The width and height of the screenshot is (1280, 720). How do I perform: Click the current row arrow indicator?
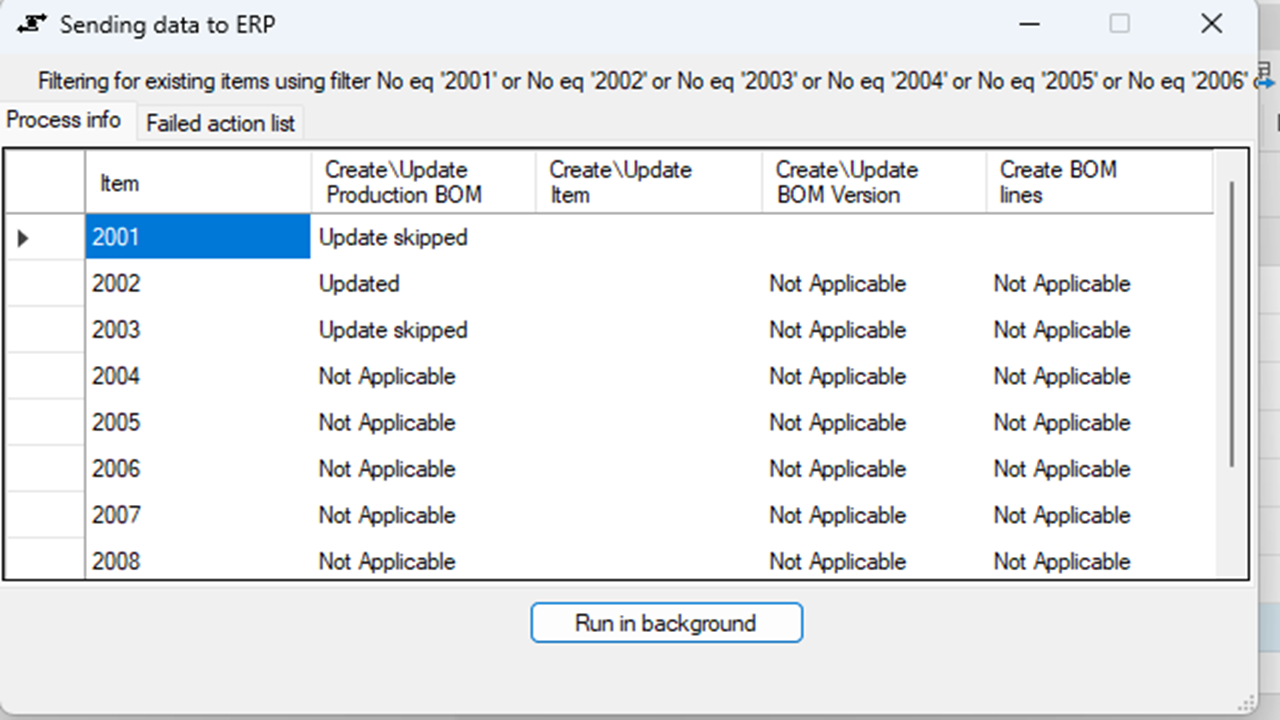pyautogui.click(x=23, y=238)
